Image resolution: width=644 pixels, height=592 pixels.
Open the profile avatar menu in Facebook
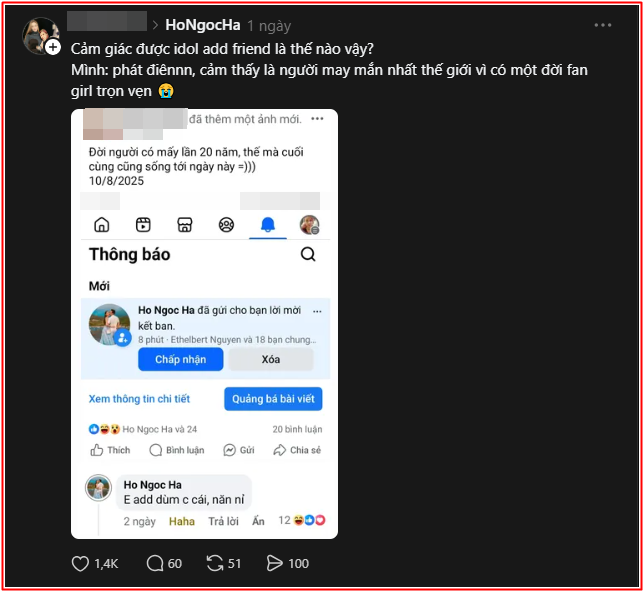coord(309,225)
